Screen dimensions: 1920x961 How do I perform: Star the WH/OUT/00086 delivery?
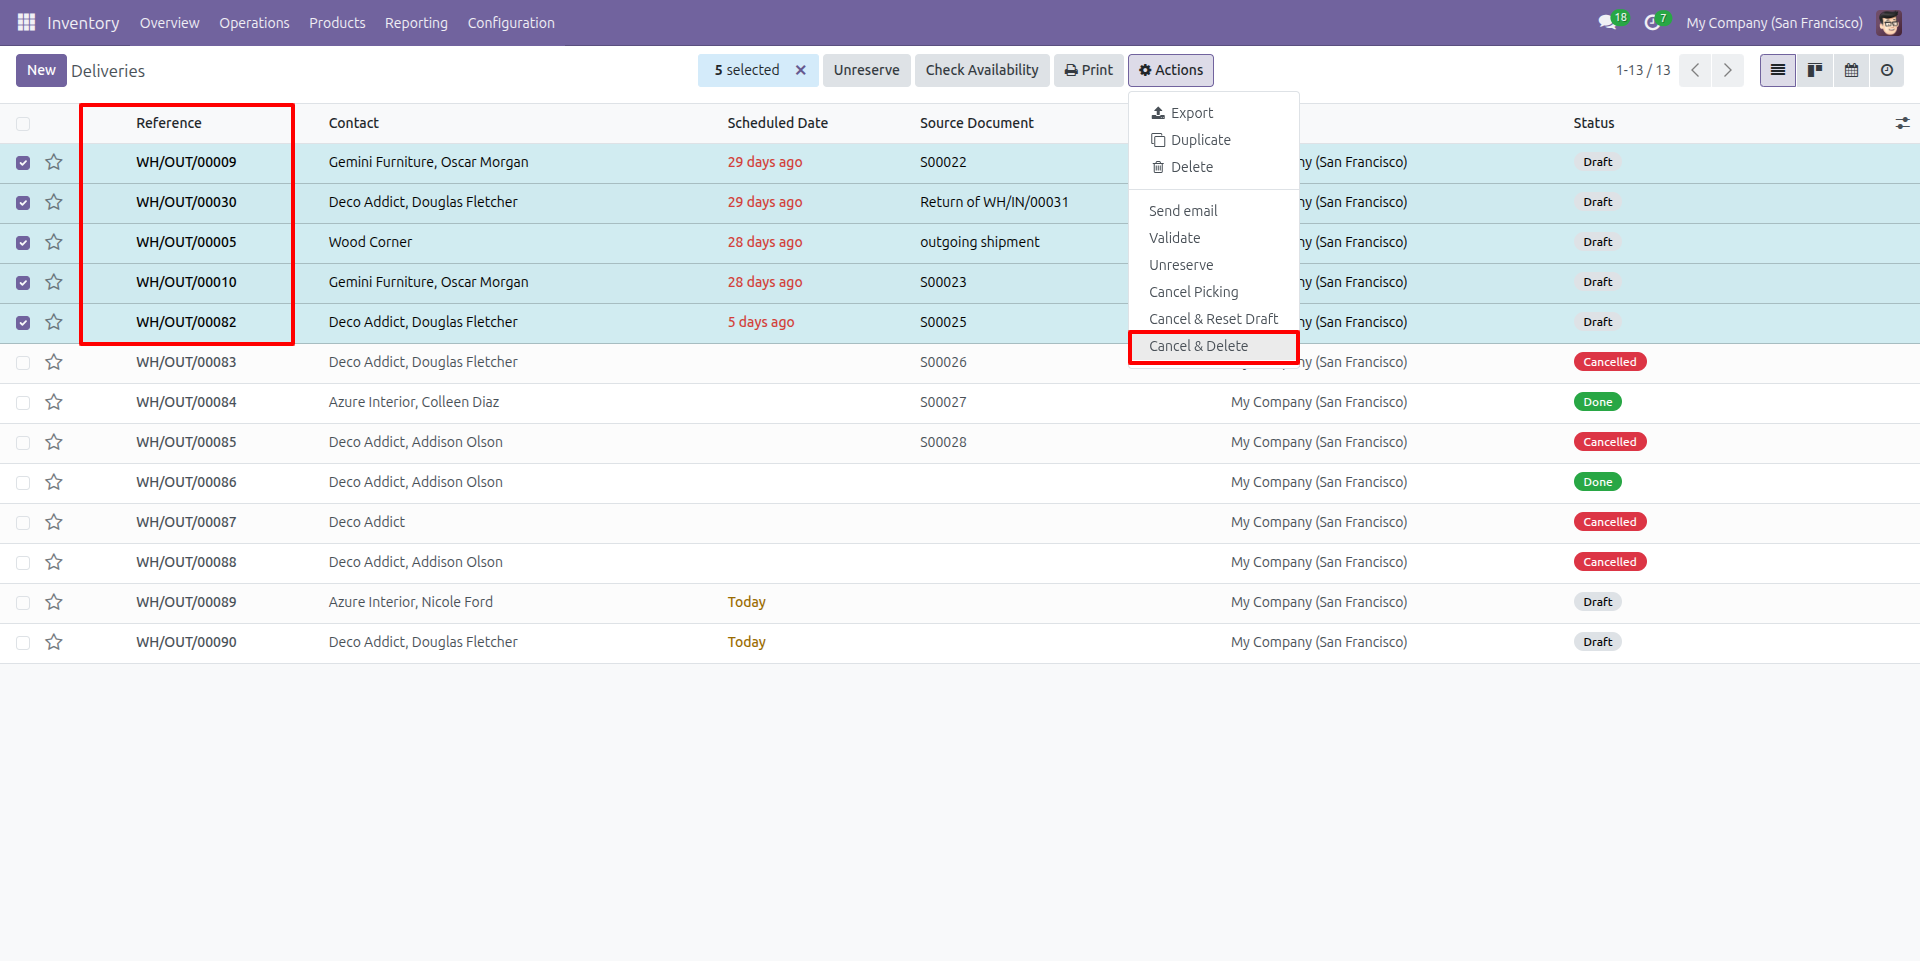pos(54,482)
